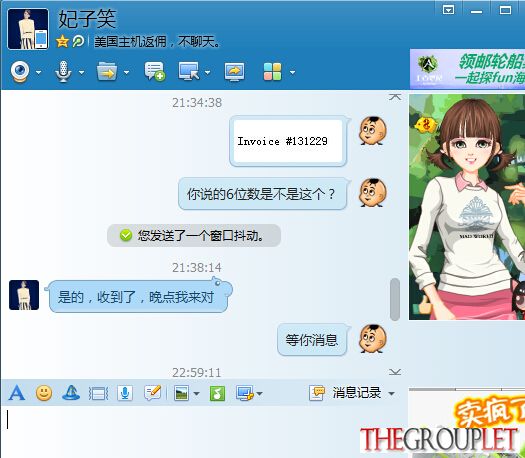Expand the voice call options arrow
This screenshot has width=525, height=458.
81,72
